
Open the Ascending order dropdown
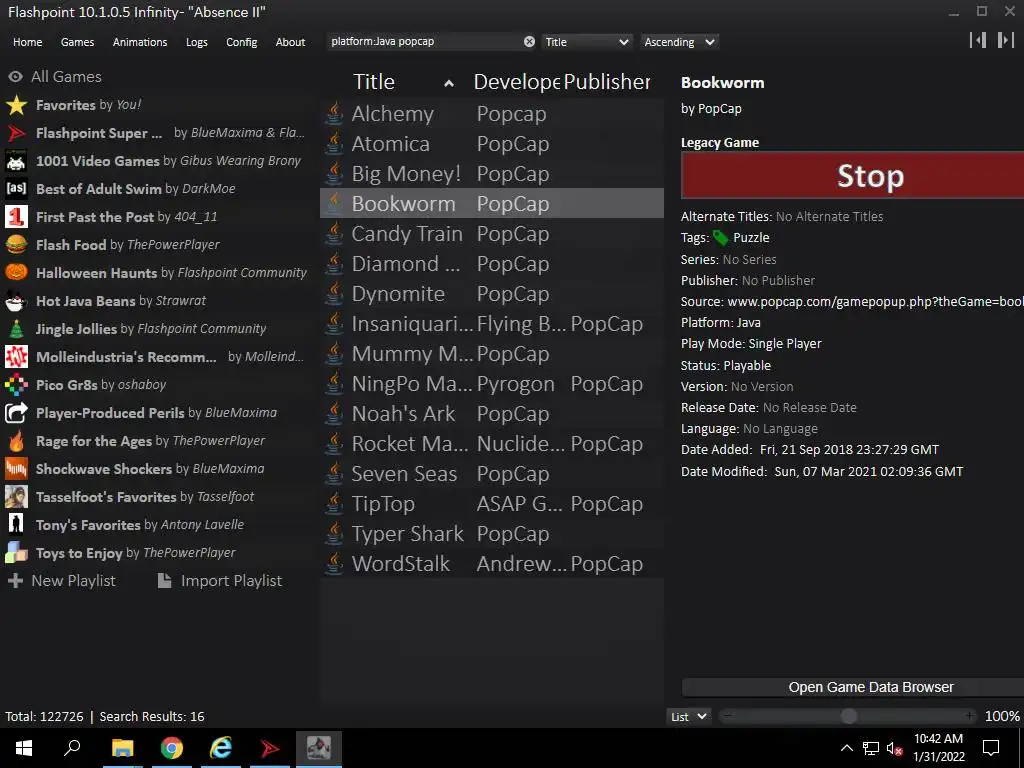[679, 42]
